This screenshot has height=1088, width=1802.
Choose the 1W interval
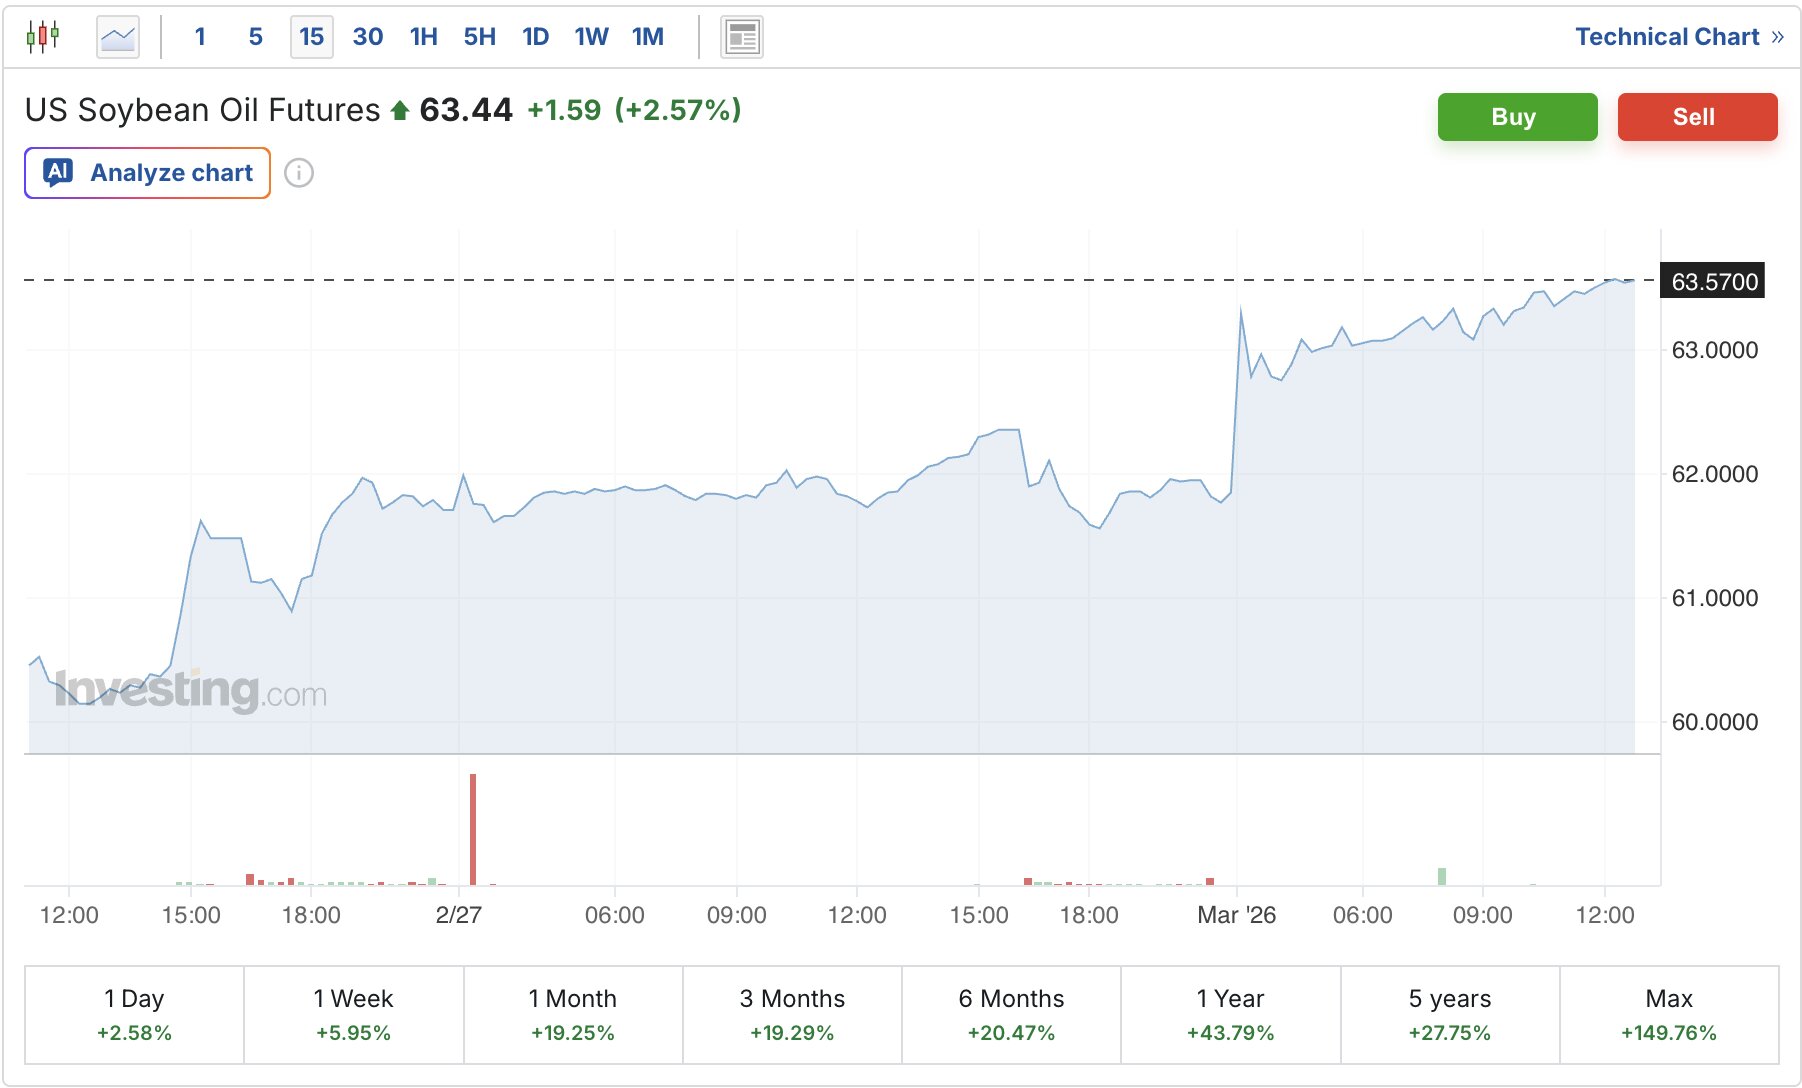coord(592,37)
